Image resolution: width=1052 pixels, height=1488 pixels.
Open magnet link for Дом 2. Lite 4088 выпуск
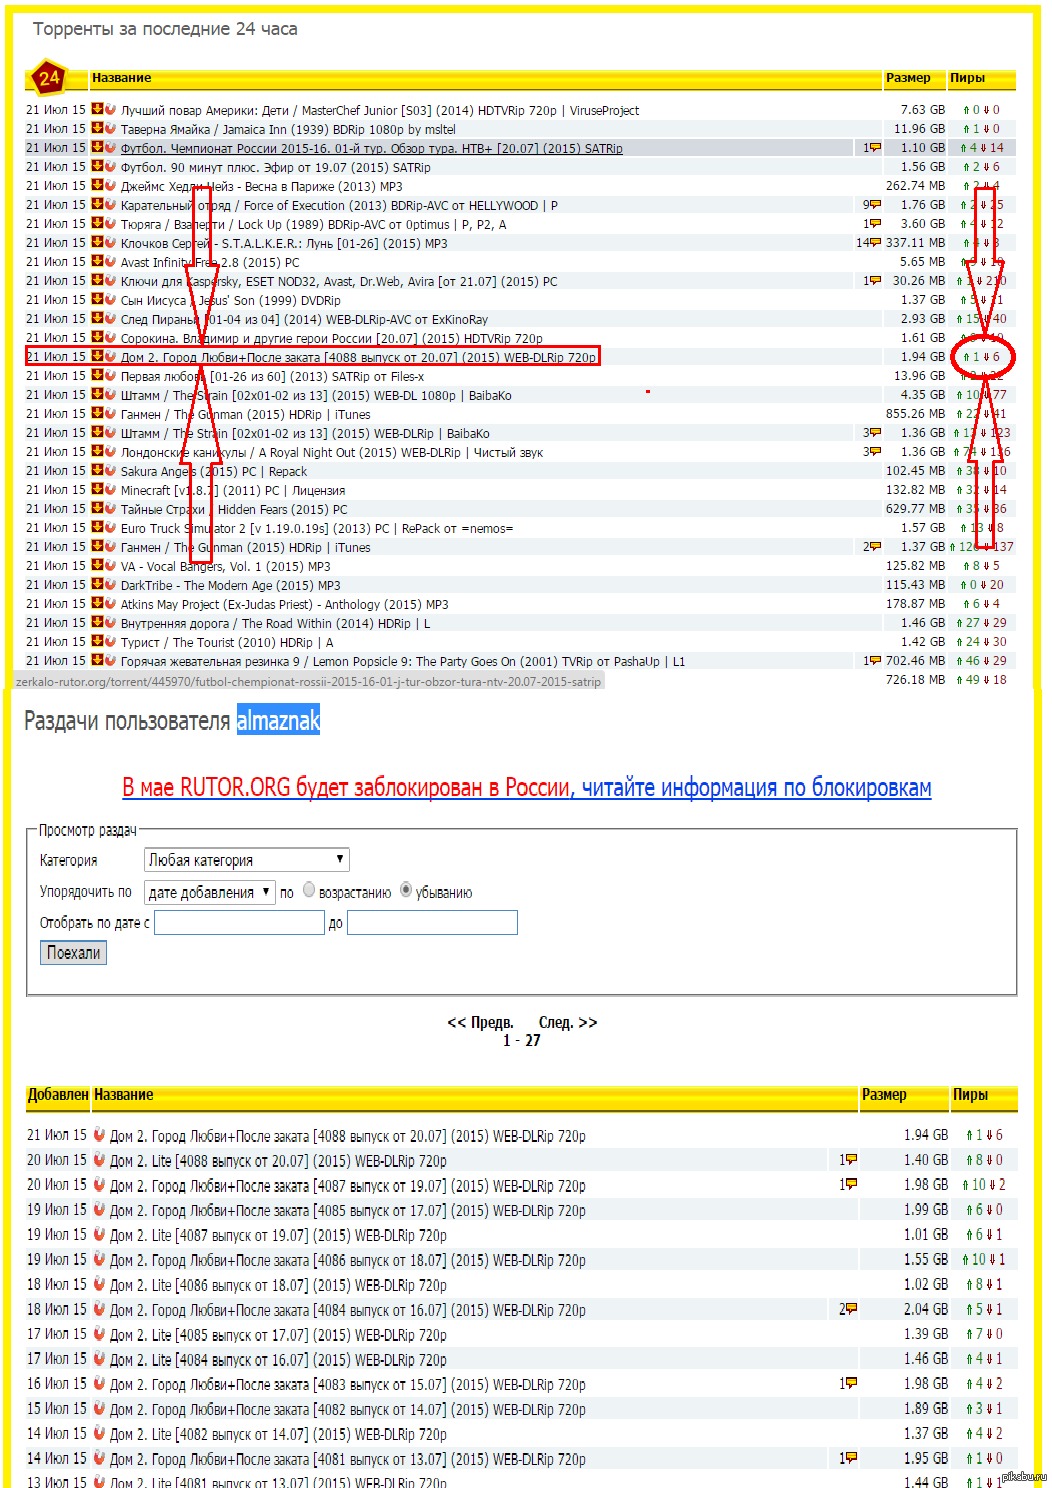[99, 1160]
